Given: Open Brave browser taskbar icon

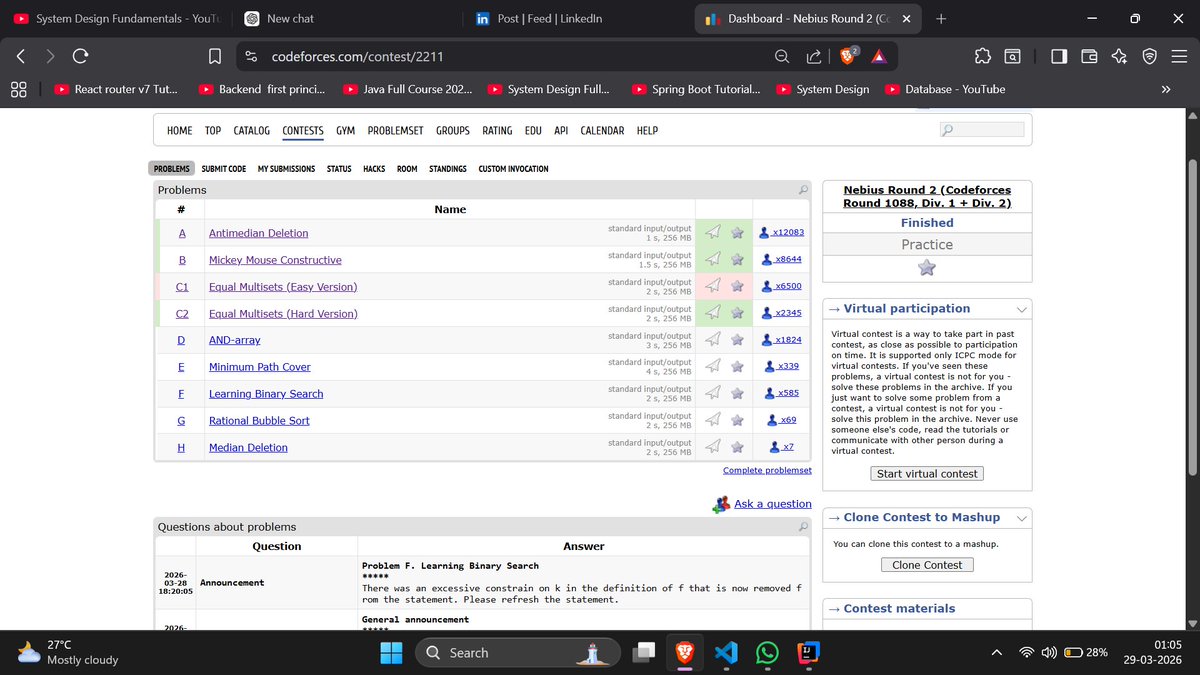Looking at the screenshot, I should (685, 652).
